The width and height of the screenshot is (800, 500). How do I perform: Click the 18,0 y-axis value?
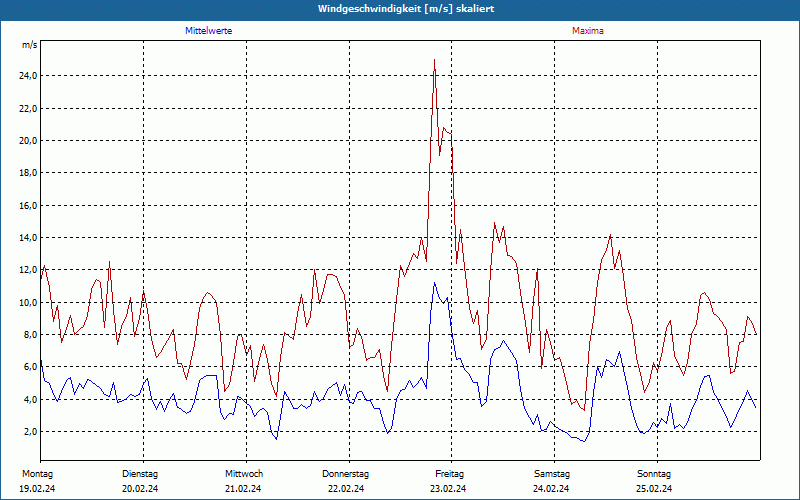(x=28, y=173)
